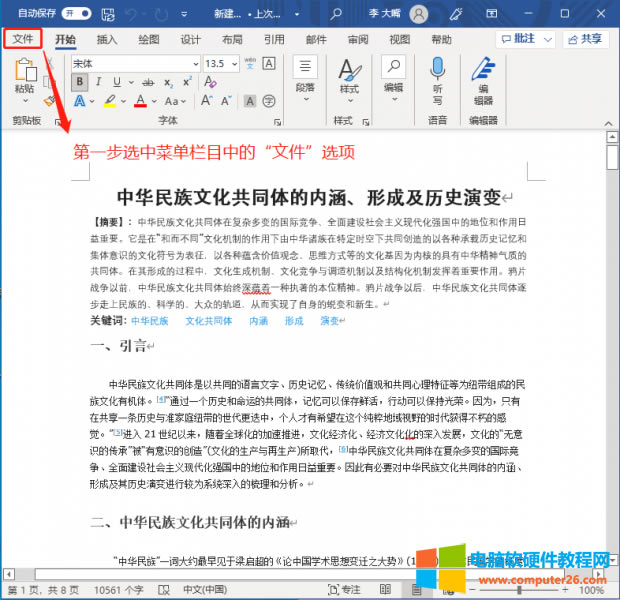Click the Share (共享) button

pos(585,39)
